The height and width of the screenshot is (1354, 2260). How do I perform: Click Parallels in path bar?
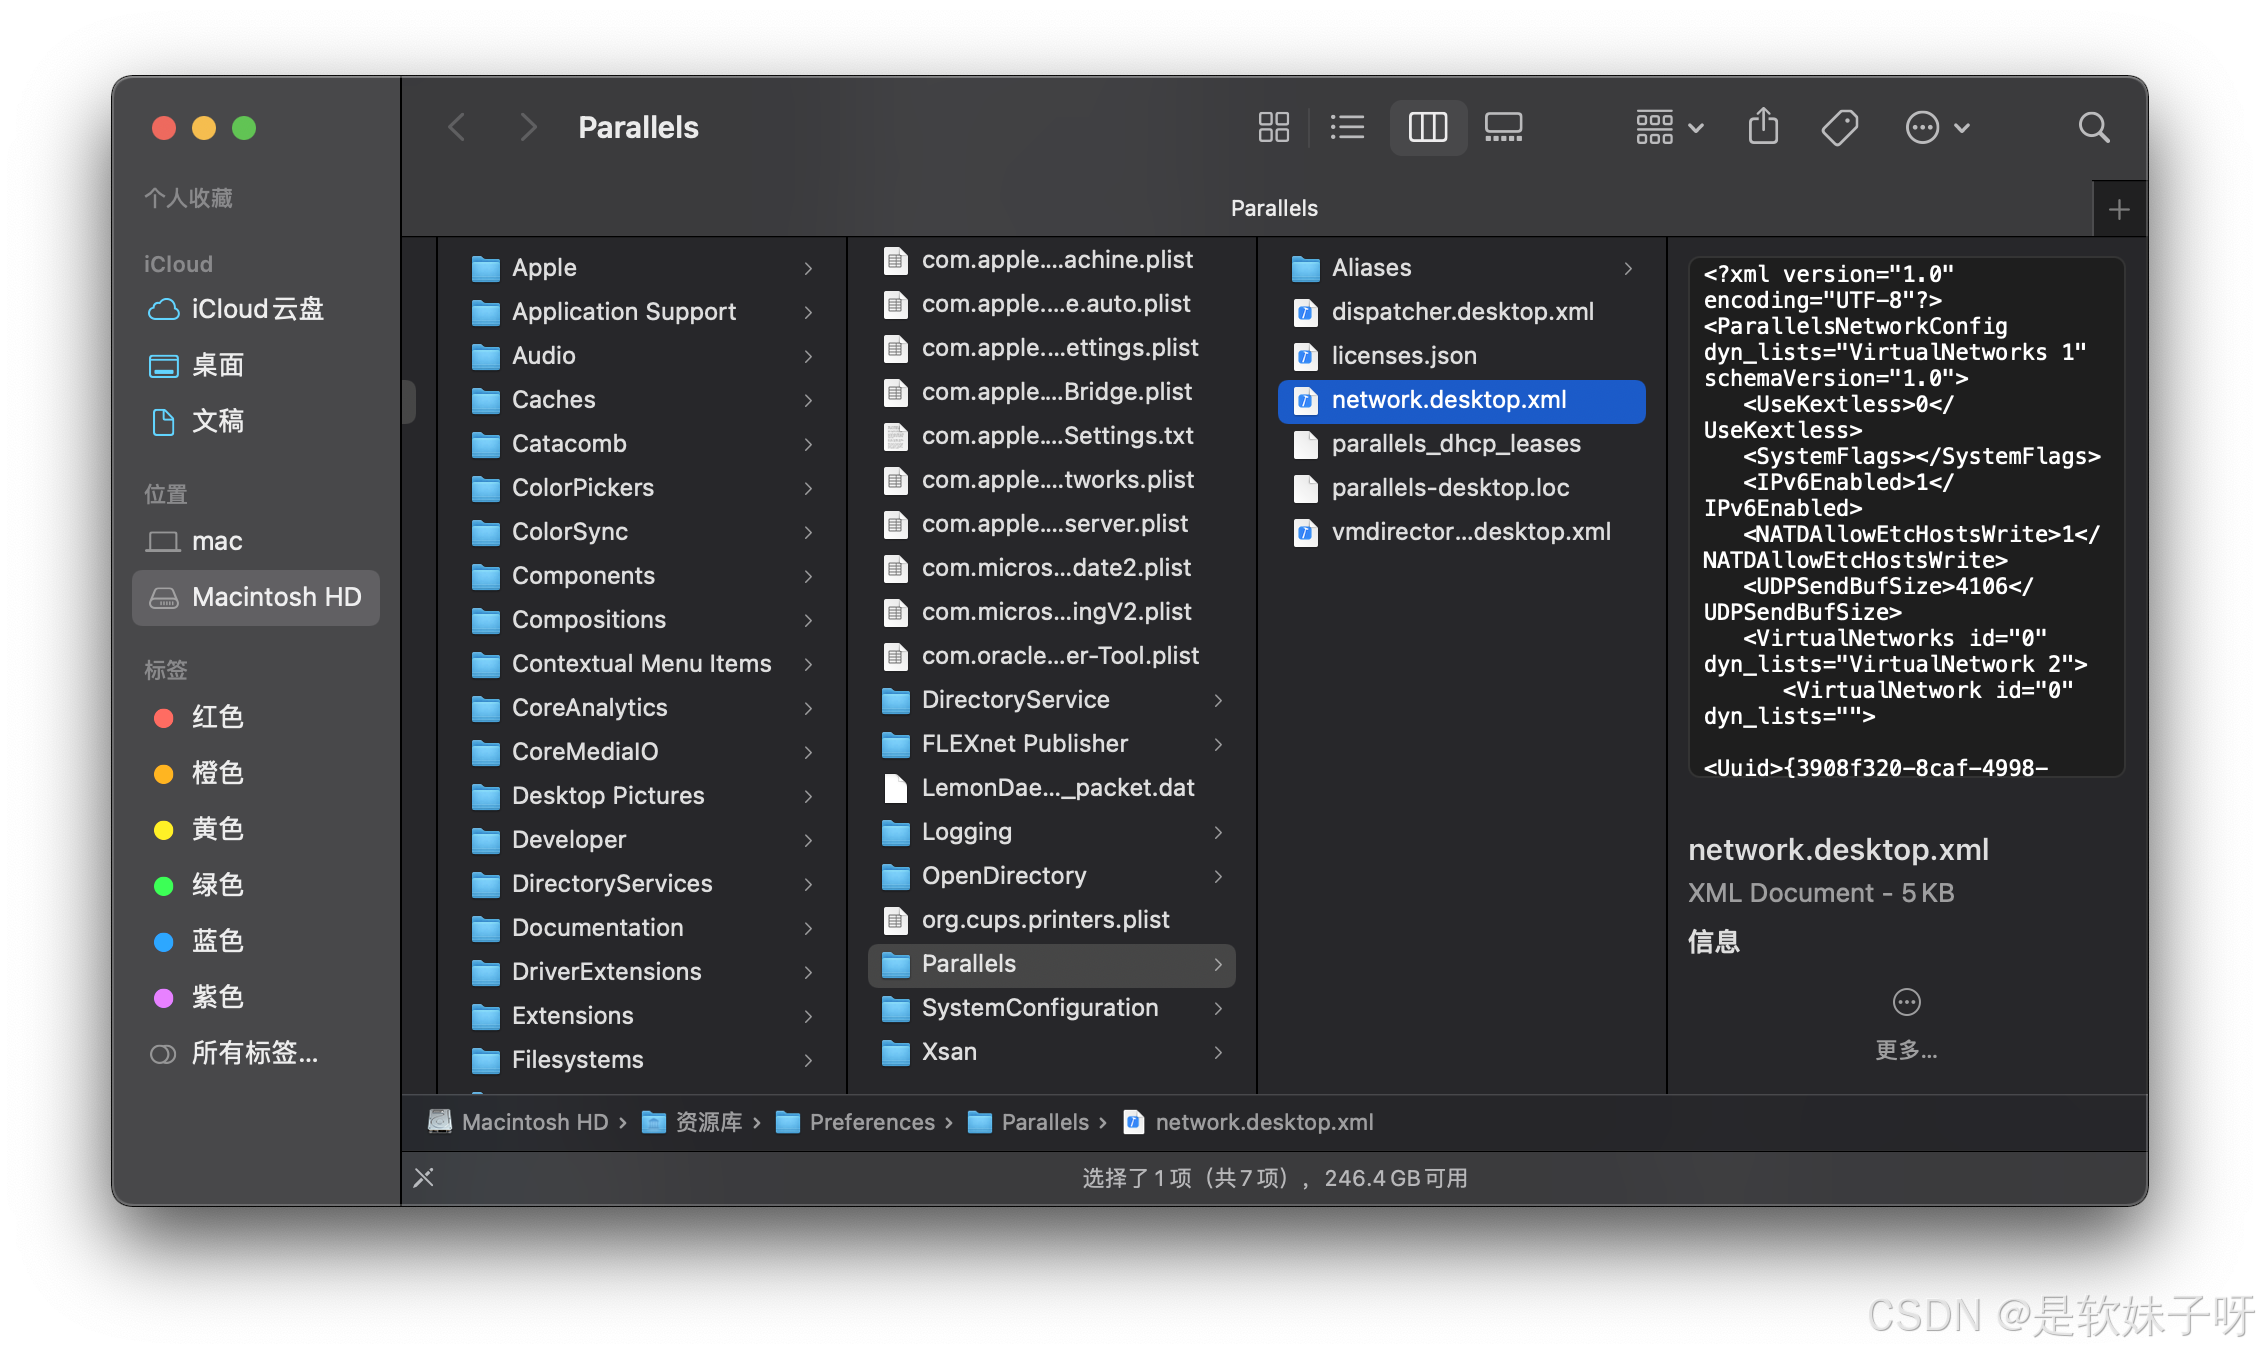point(1029,1122)
